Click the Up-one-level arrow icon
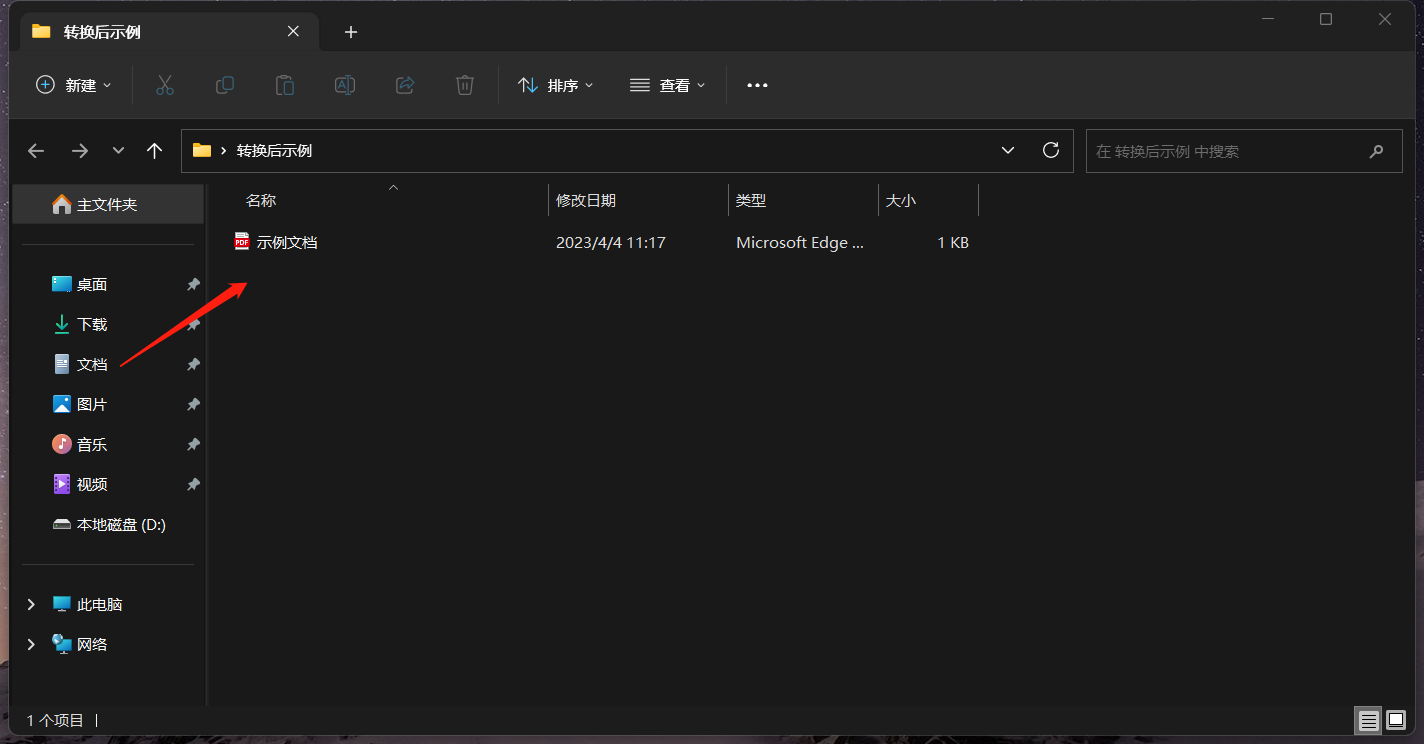Viewport: 1424px width, 744px height. (154, 150)
